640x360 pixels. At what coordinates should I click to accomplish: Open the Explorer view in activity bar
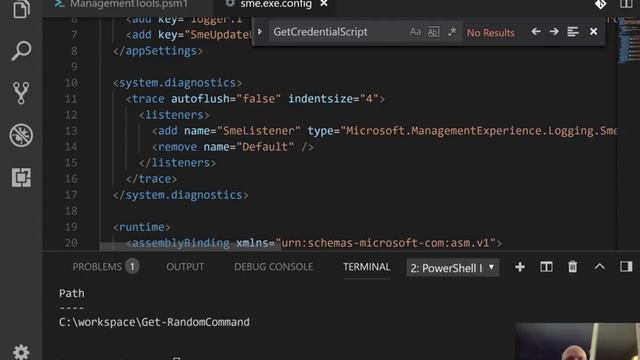click(x=21, y=9)
